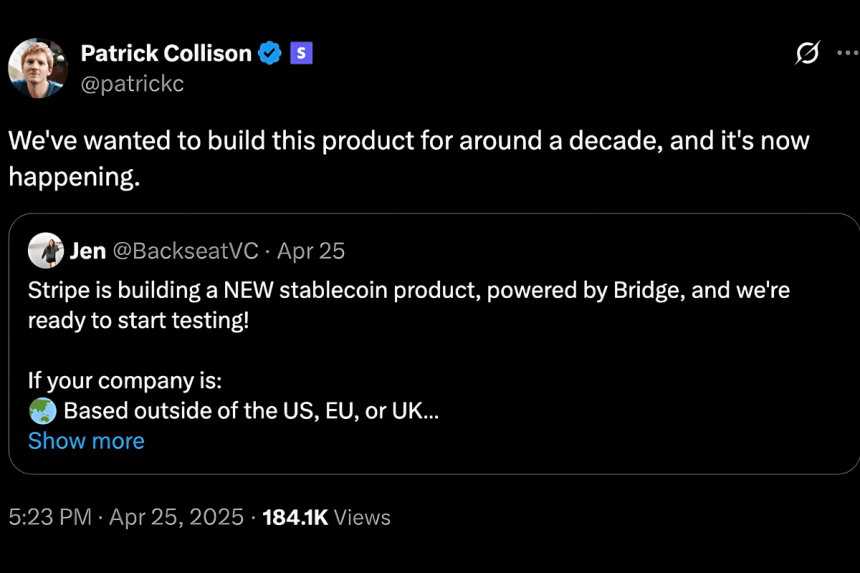Expand the quoted tweet with Show more
Screen dimensions: 860x573
86,441
